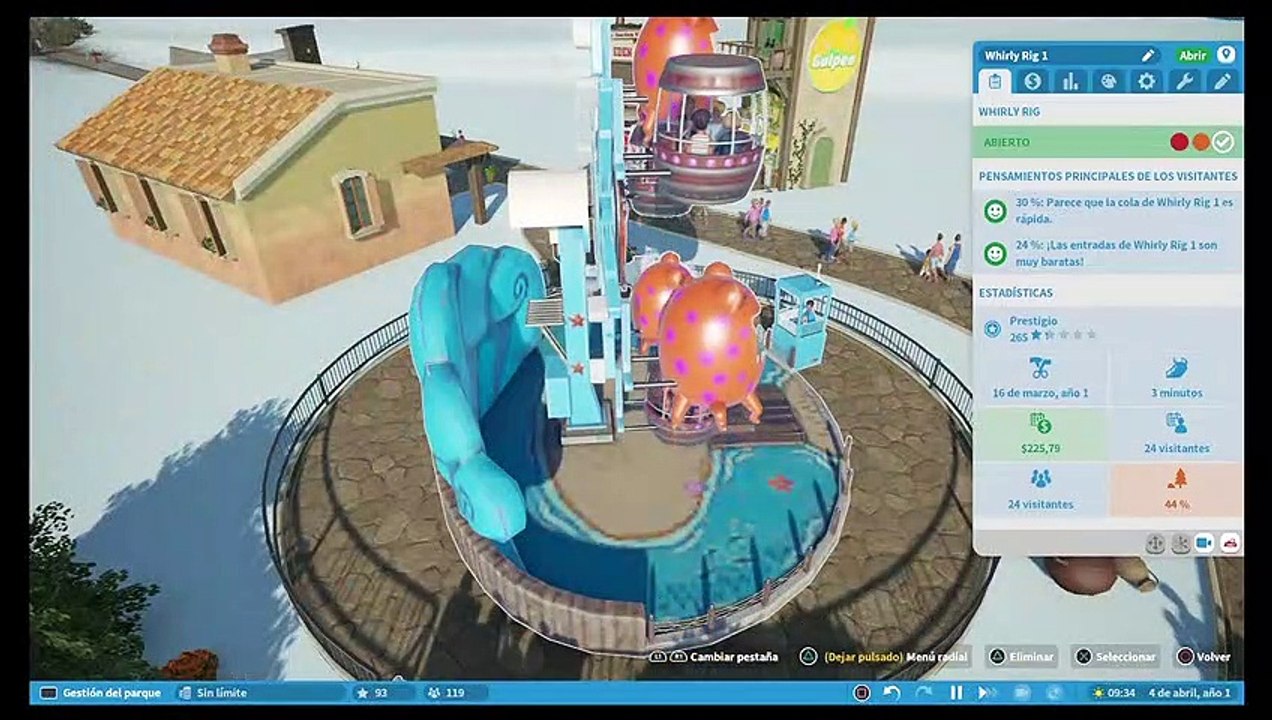
Task: Locate ride with map pin icon
Action: 1225,55
